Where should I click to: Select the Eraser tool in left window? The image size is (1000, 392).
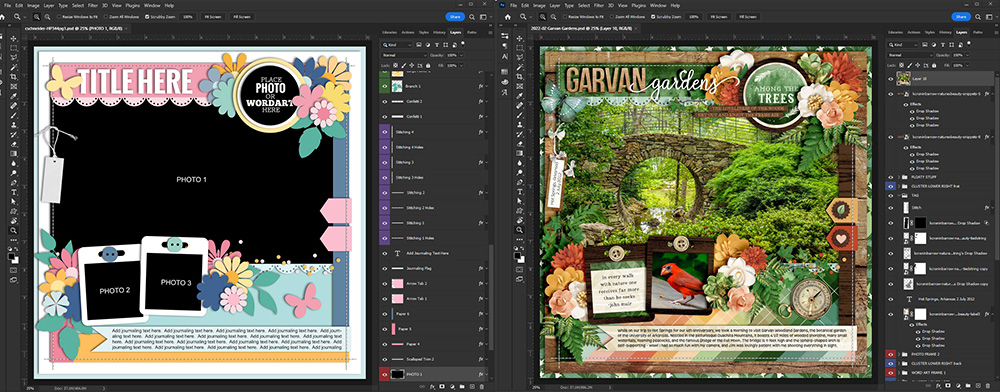pos(13,143)
